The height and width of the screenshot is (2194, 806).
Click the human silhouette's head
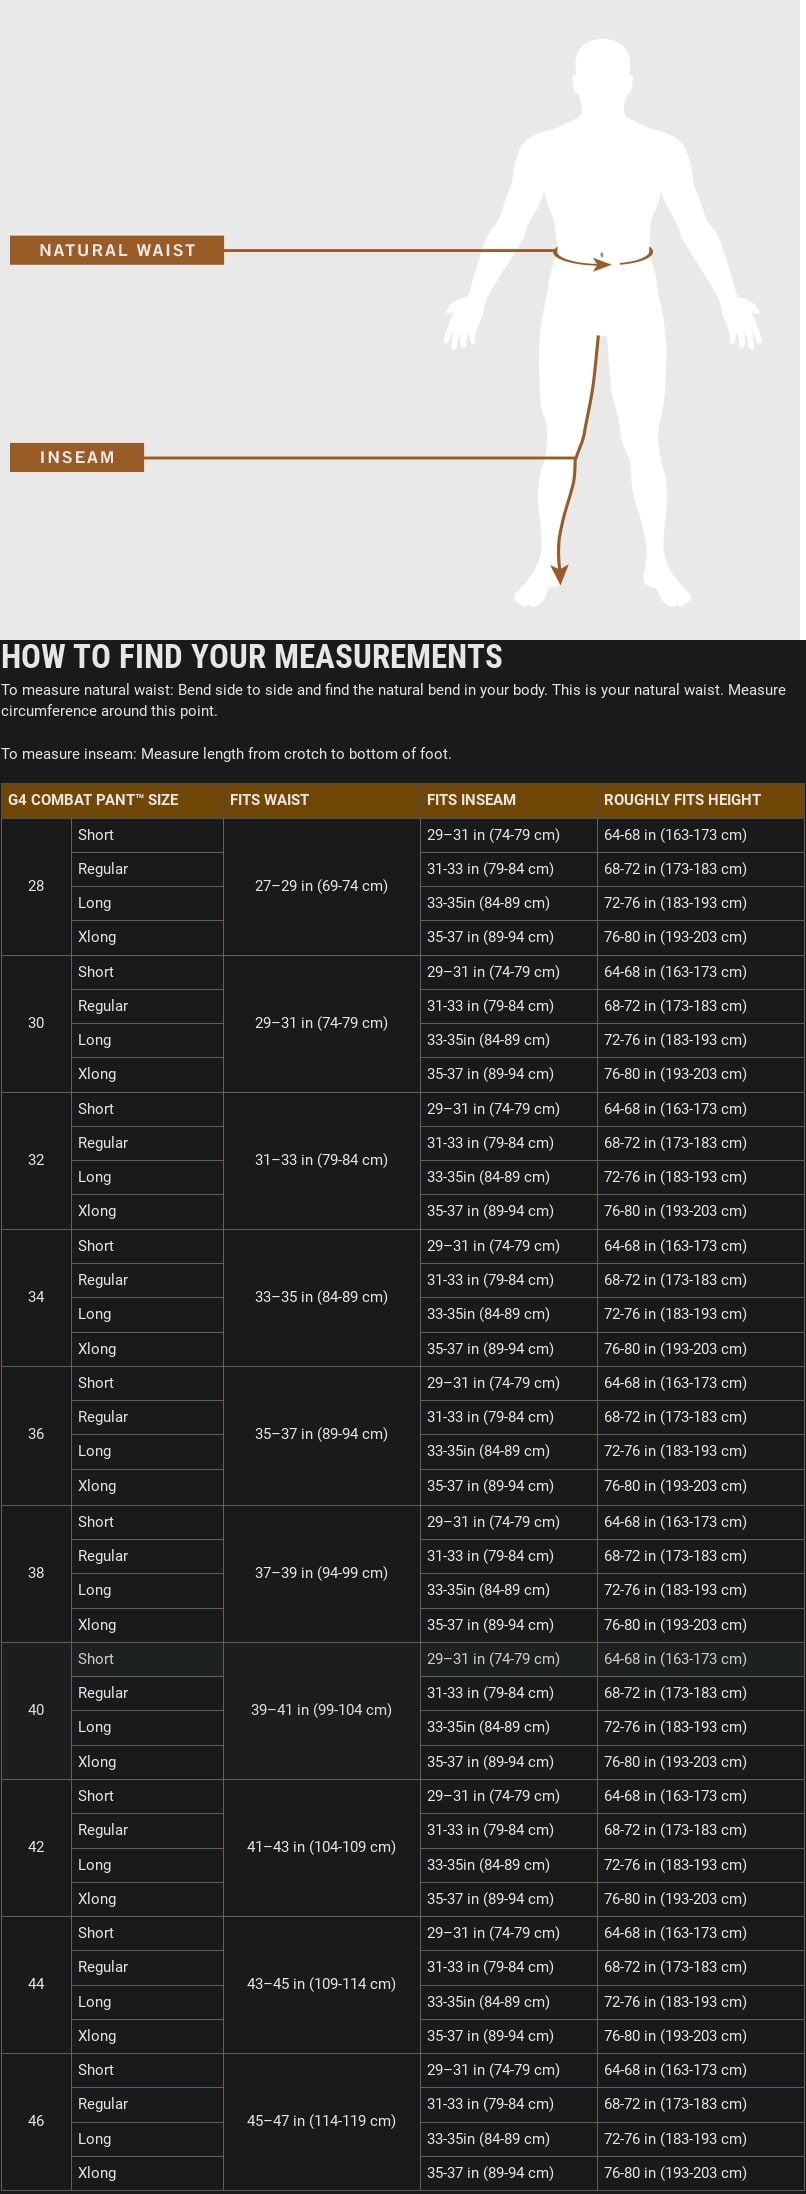click(603, 72)
